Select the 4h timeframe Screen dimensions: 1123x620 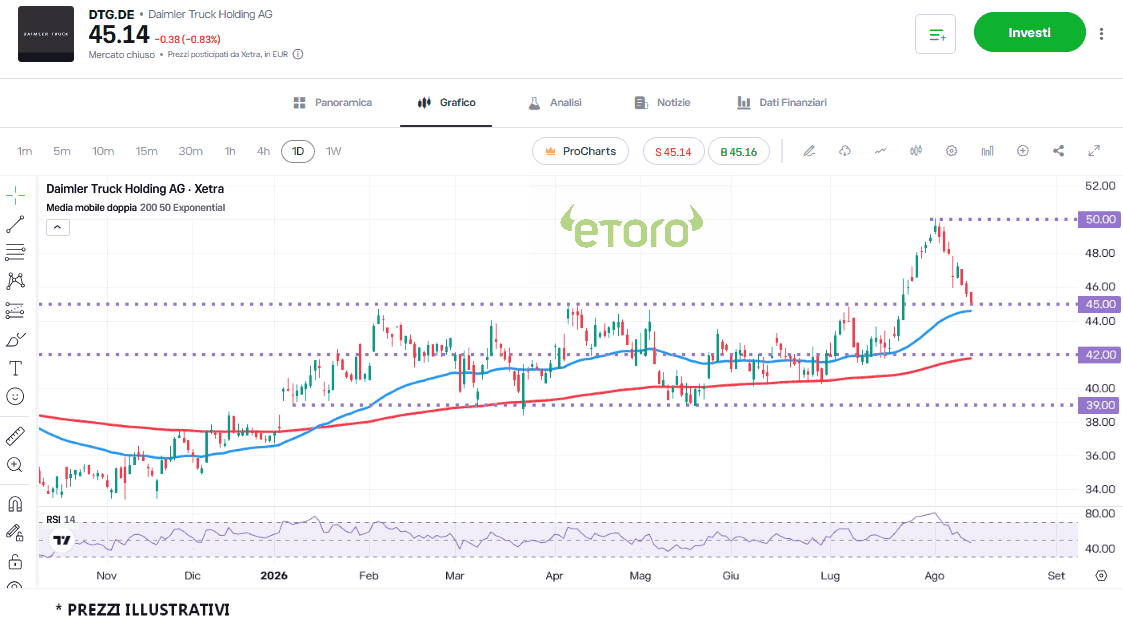coord(264,151)
